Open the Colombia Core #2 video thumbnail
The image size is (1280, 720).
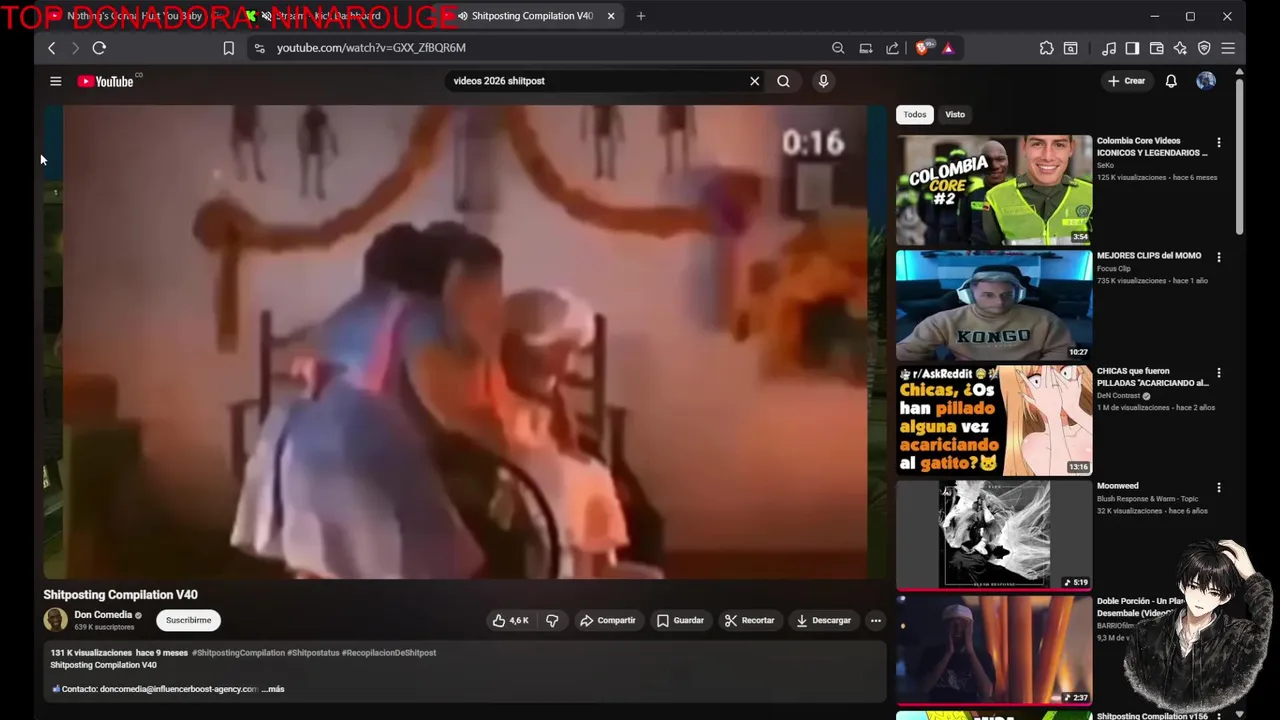coord(994,190)
